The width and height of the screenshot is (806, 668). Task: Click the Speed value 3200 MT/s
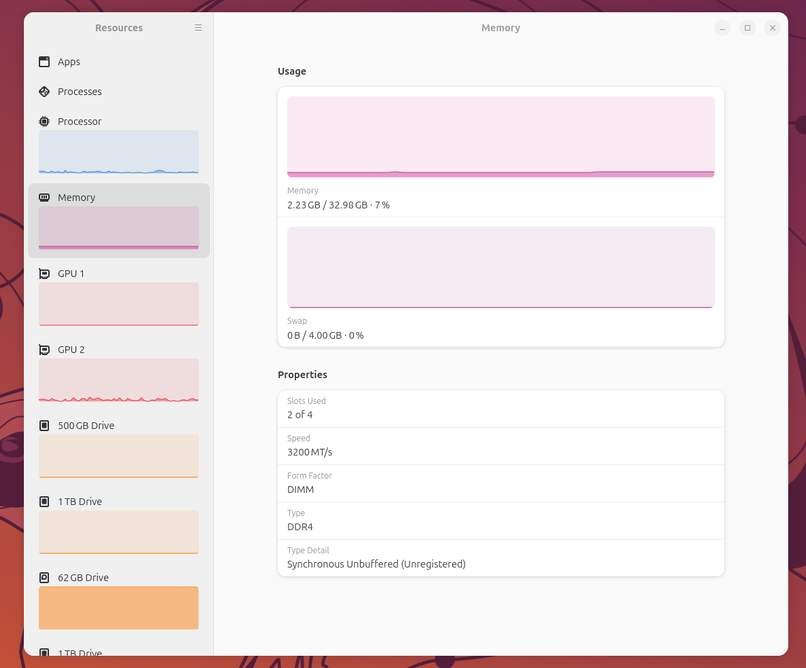309,452
